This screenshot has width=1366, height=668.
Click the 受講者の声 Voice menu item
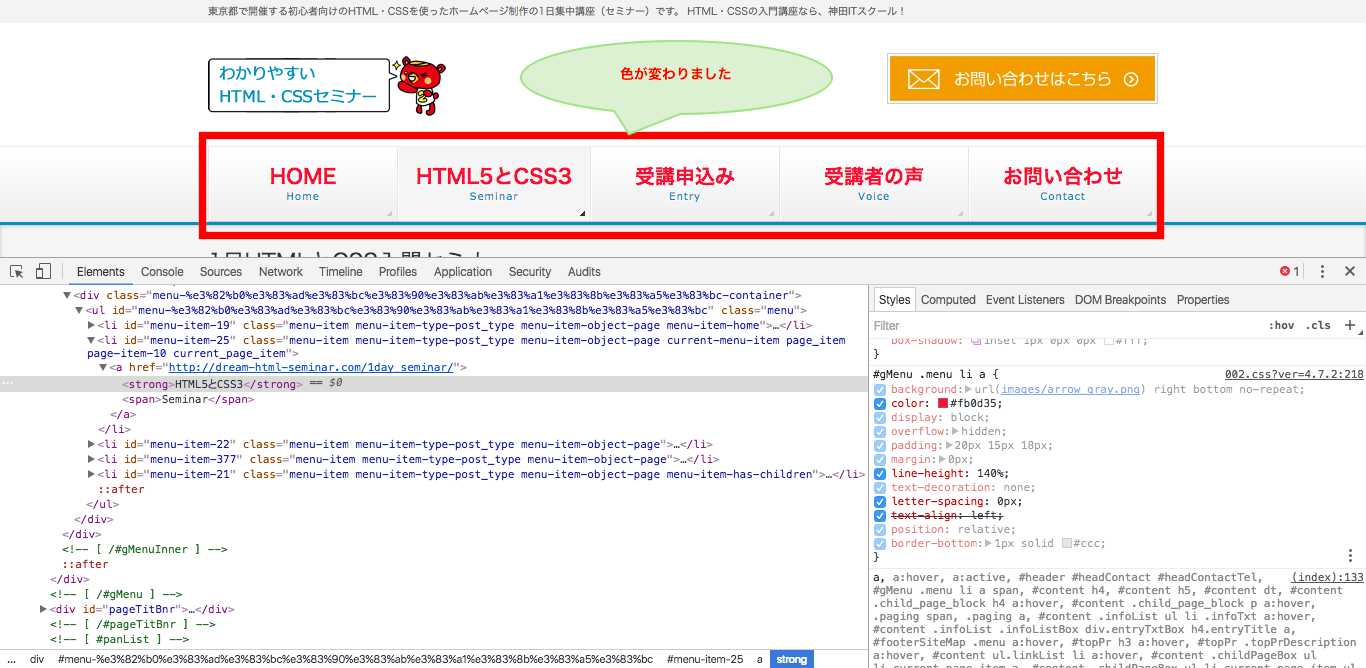coord(874,183)
